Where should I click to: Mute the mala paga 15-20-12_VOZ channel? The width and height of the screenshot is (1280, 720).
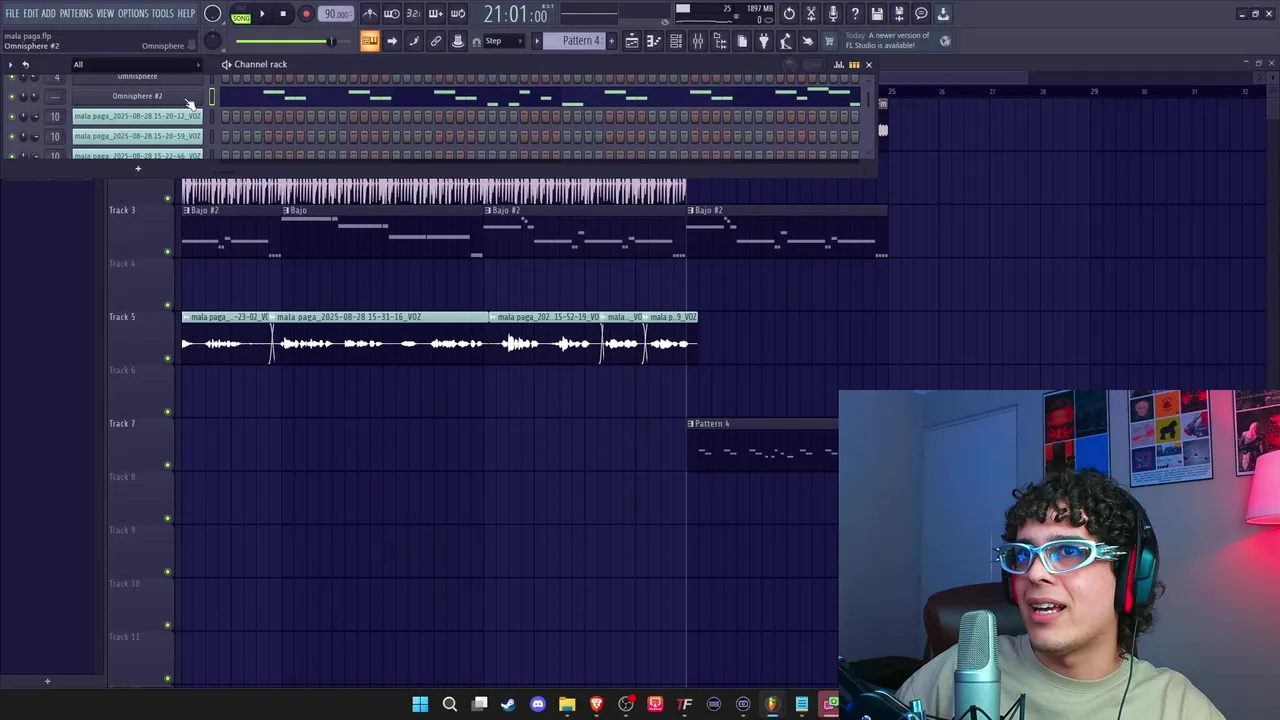point(12,117)
